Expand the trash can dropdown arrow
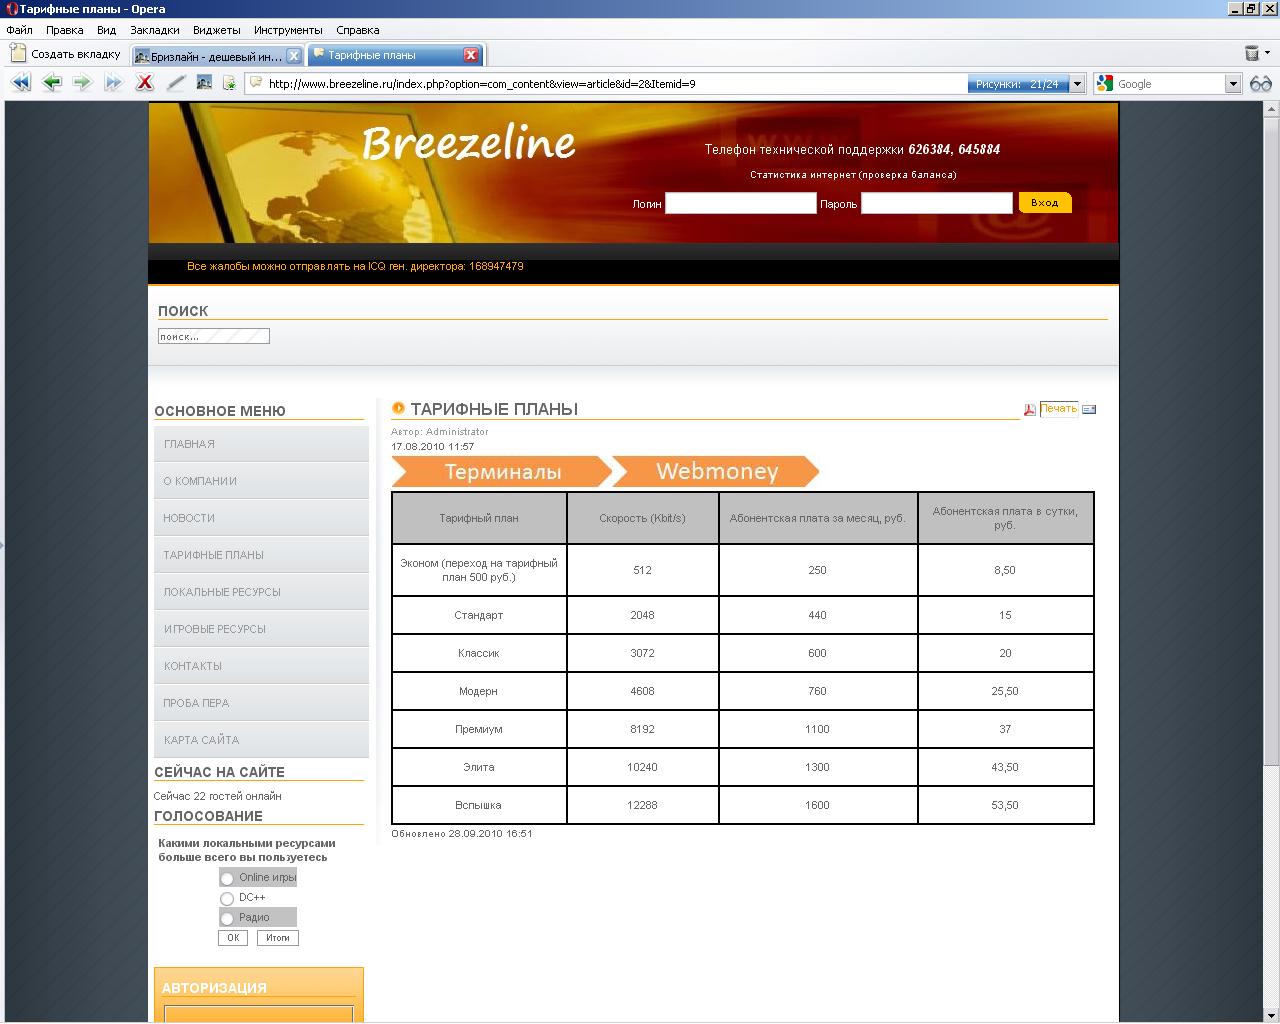 click(1268, 54)
